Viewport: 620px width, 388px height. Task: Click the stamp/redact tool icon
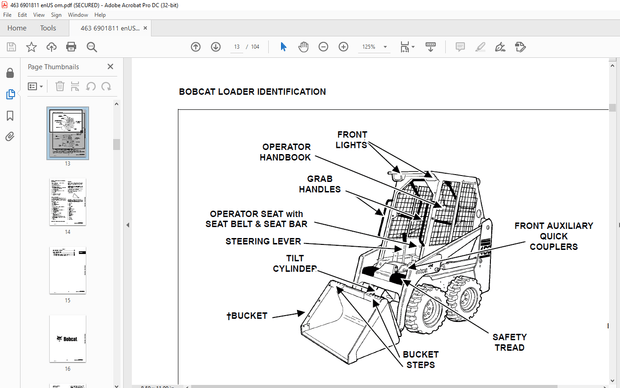click(520, 47)
